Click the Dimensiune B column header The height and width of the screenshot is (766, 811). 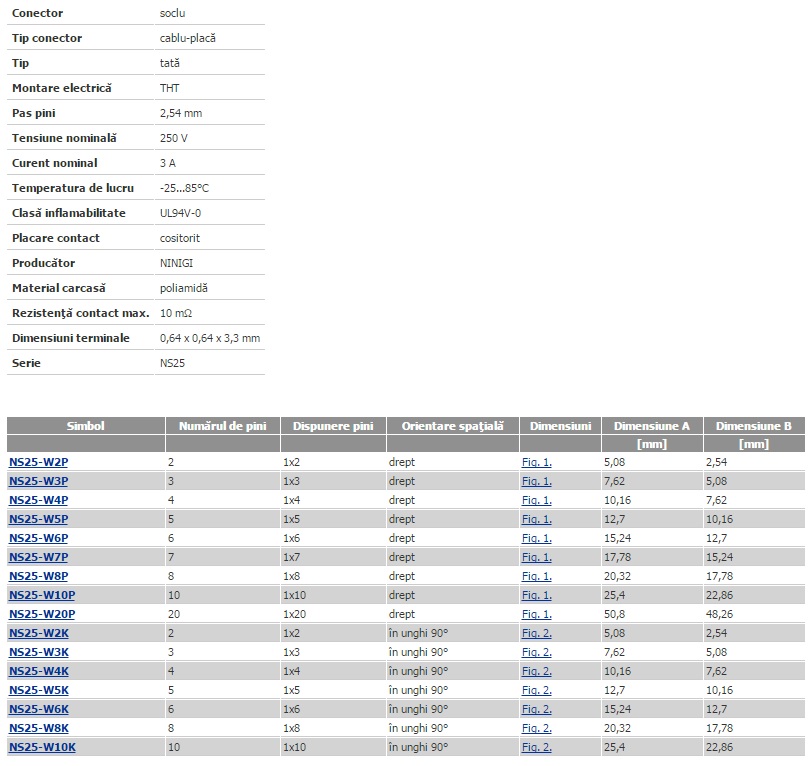[x=753, y=426]
